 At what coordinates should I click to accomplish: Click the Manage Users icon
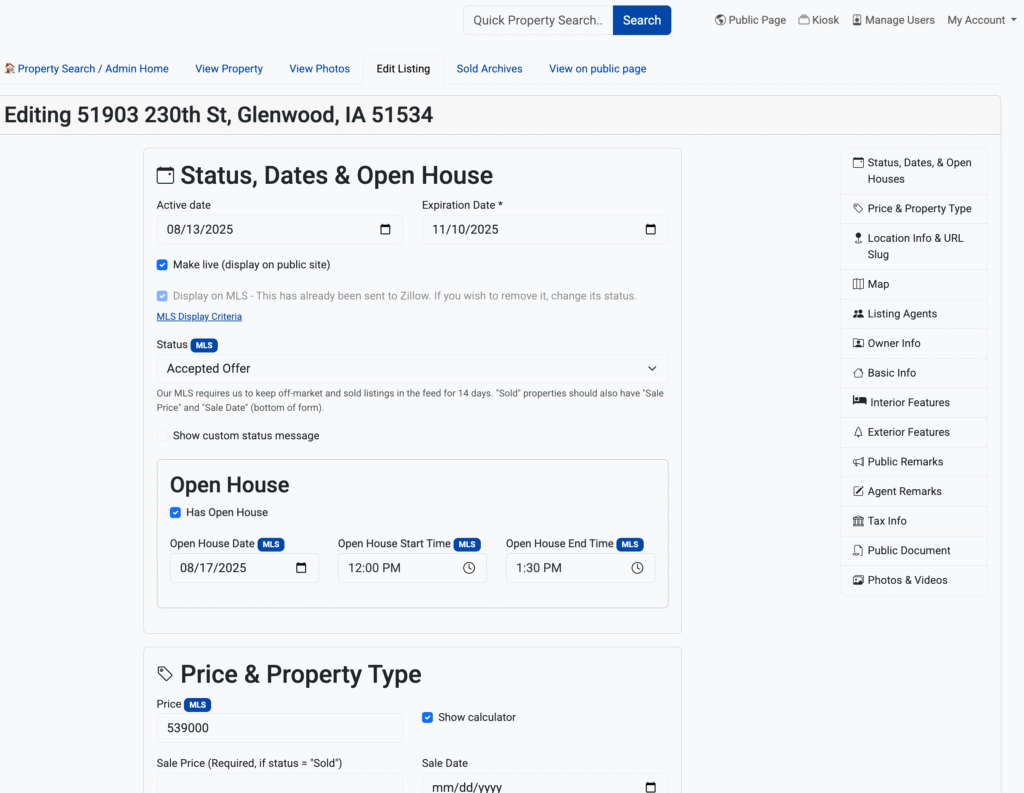click(x=857, y=20)
